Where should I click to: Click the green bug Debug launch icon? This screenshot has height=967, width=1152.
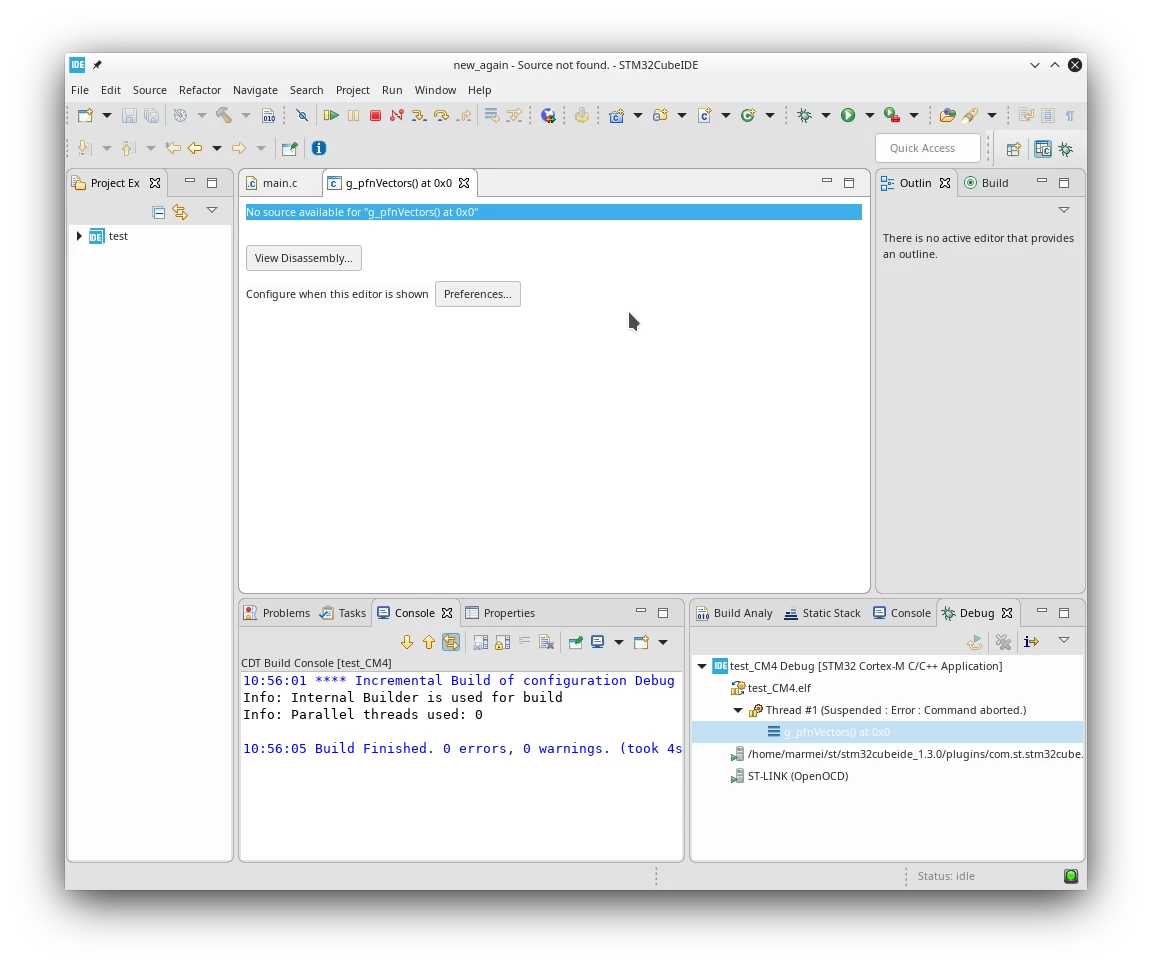tap(804, 115)
